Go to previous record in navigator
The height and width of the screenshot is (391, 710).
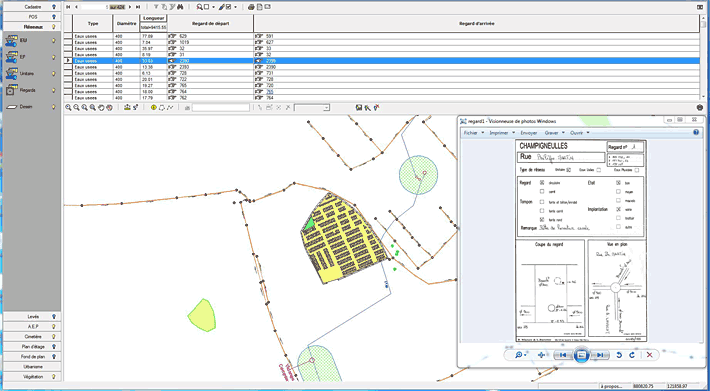click(76, 7)
